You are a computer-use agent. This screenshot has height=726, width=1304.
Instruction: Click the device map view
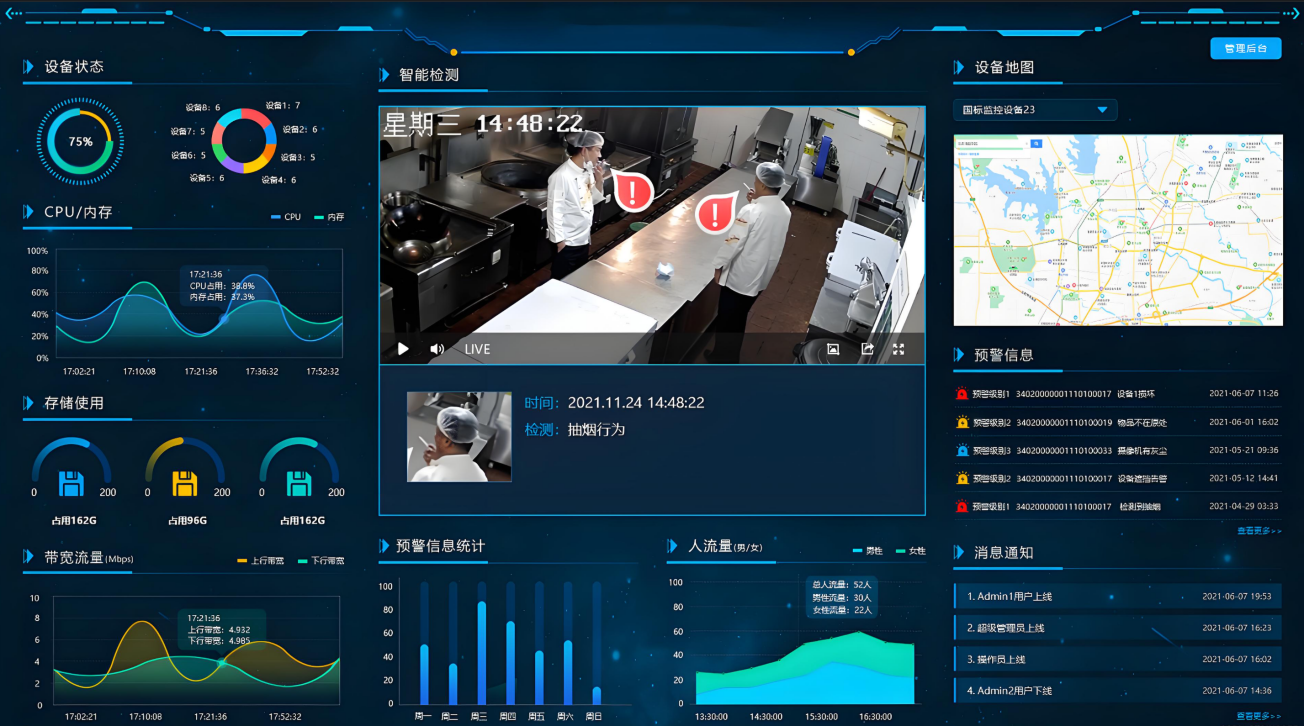1118,230
